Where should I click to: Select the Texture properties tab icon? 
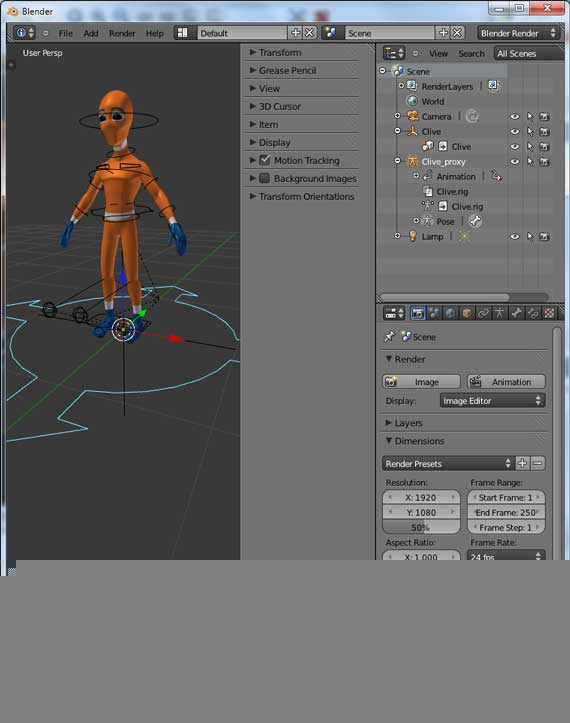pyautogui.click(x=549, y=314)
